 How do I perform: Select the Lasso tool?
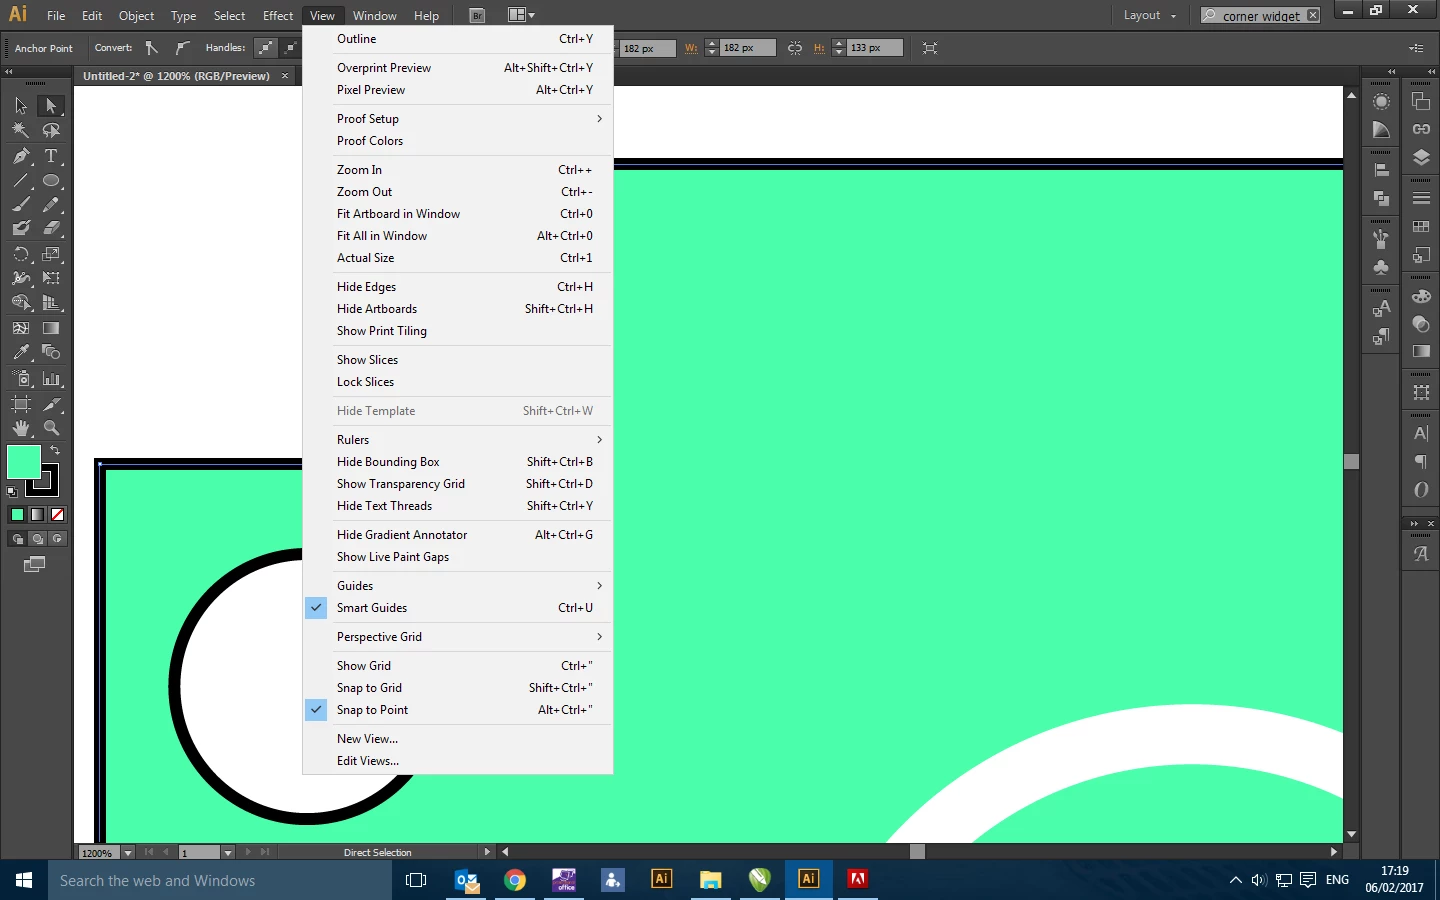coord(51,130)
